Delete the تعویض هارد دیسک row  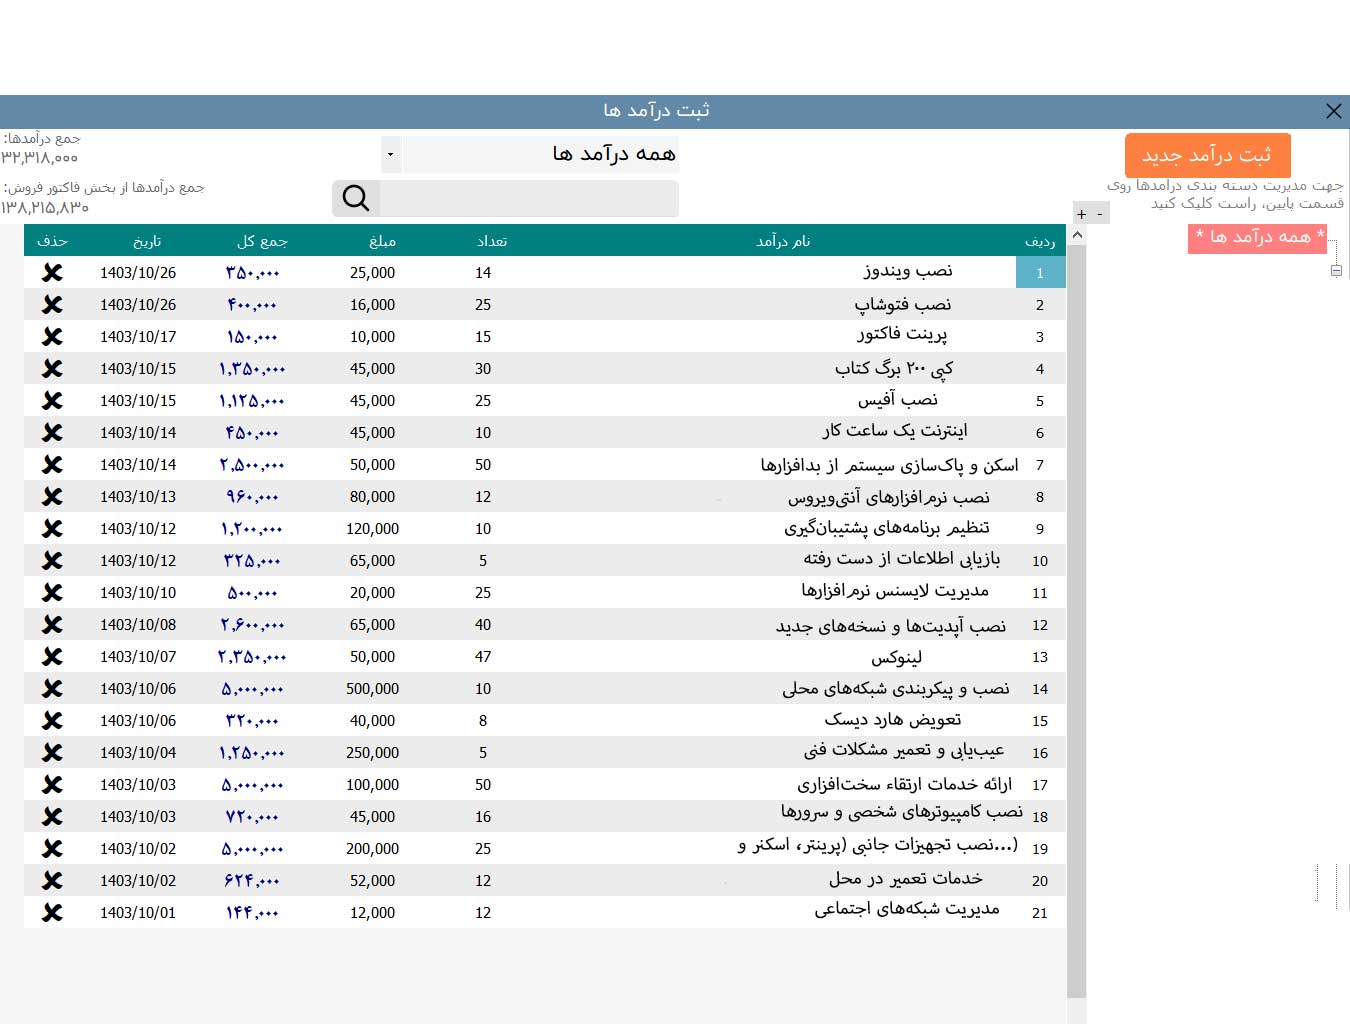tap(52, 720)
